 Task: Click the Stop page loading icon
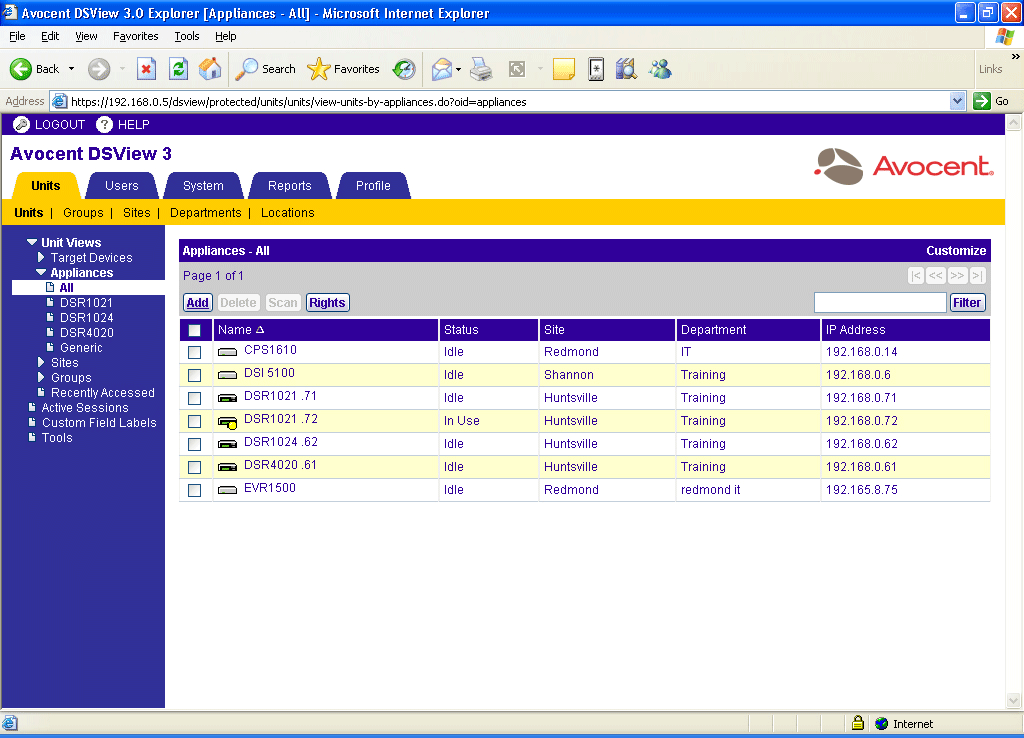146,69
